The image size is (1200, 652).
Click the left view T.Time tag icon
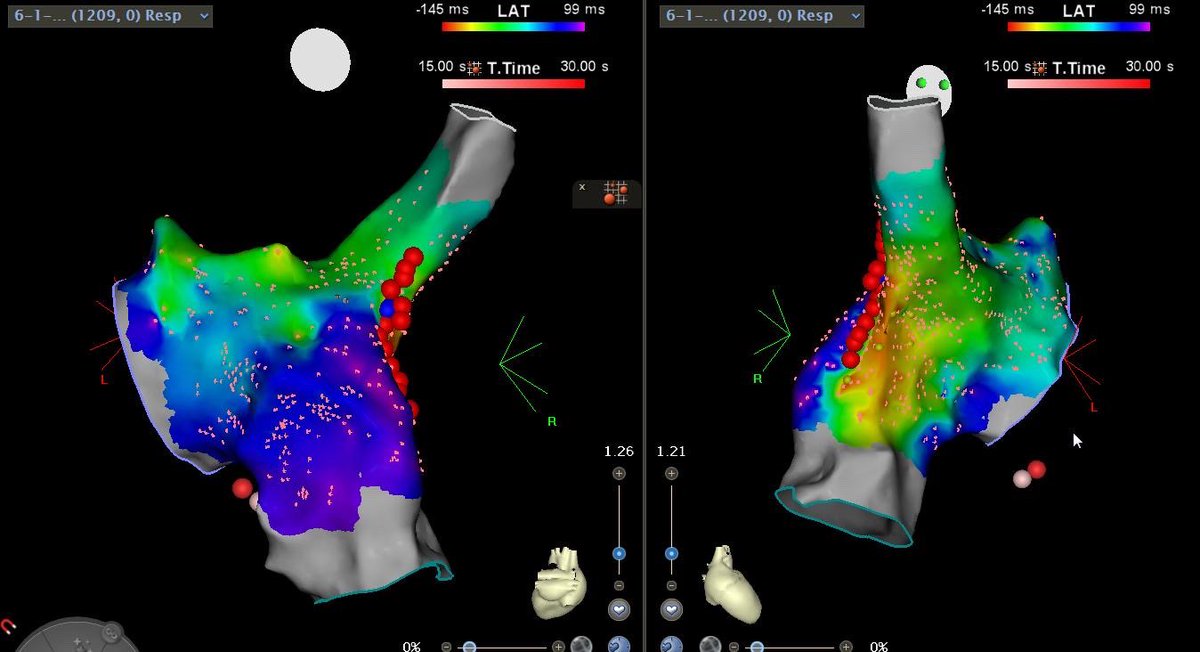tap(476, 67)
